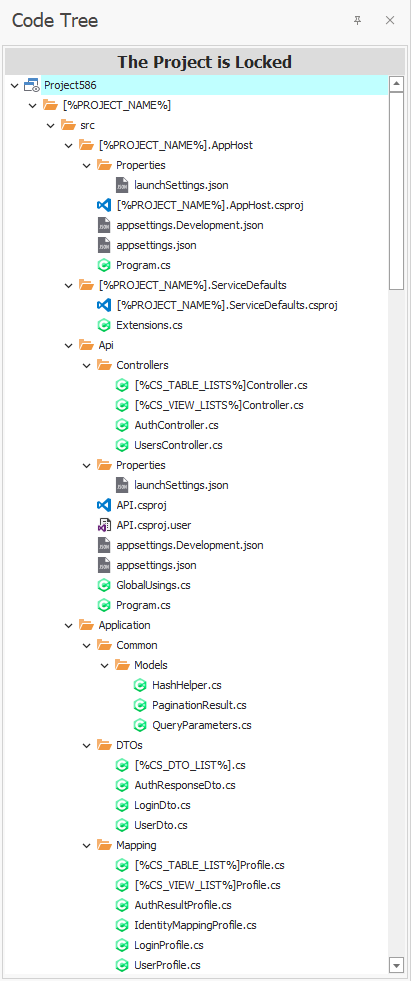Select IdentityMappingProfile.cs item
This screenshot has height=981, width=411.
(x=195, y=925)
